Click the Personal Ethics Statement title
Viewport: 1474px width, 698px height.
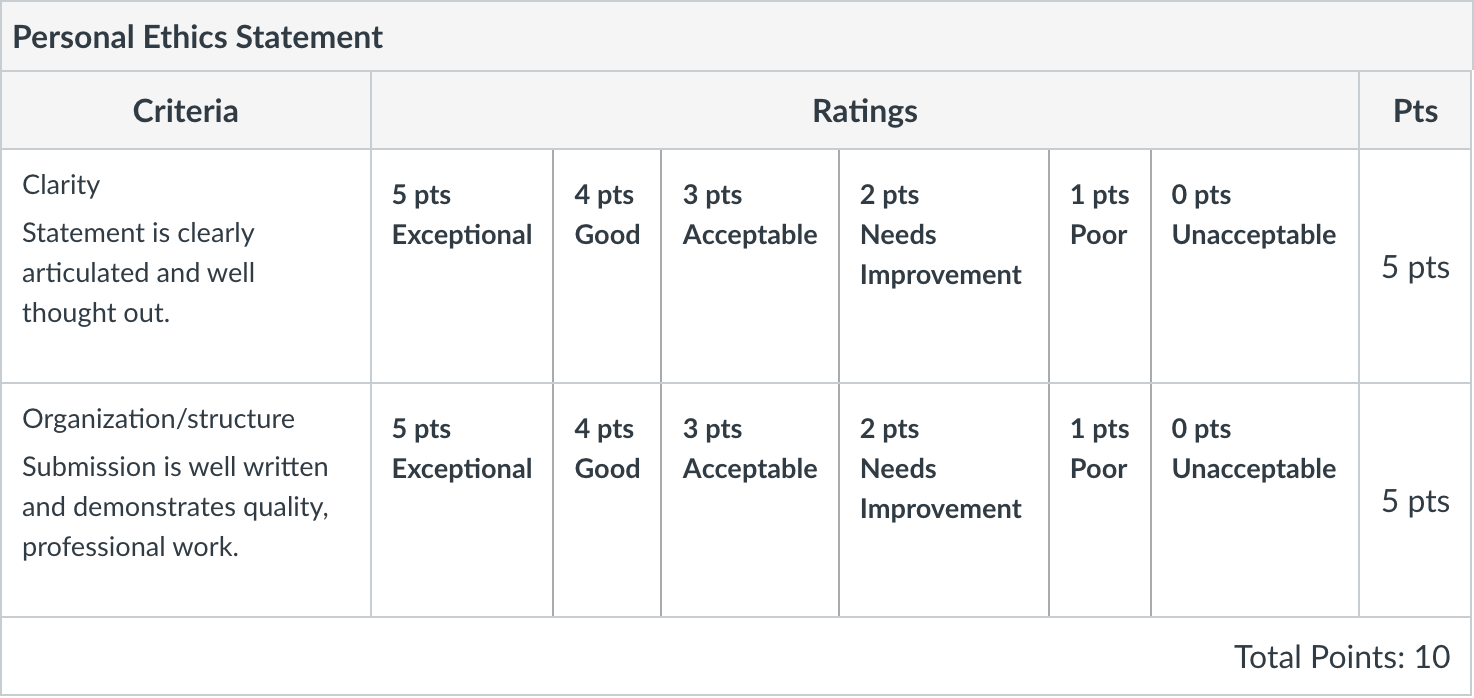pyautogui.click(x=198, y=37)
